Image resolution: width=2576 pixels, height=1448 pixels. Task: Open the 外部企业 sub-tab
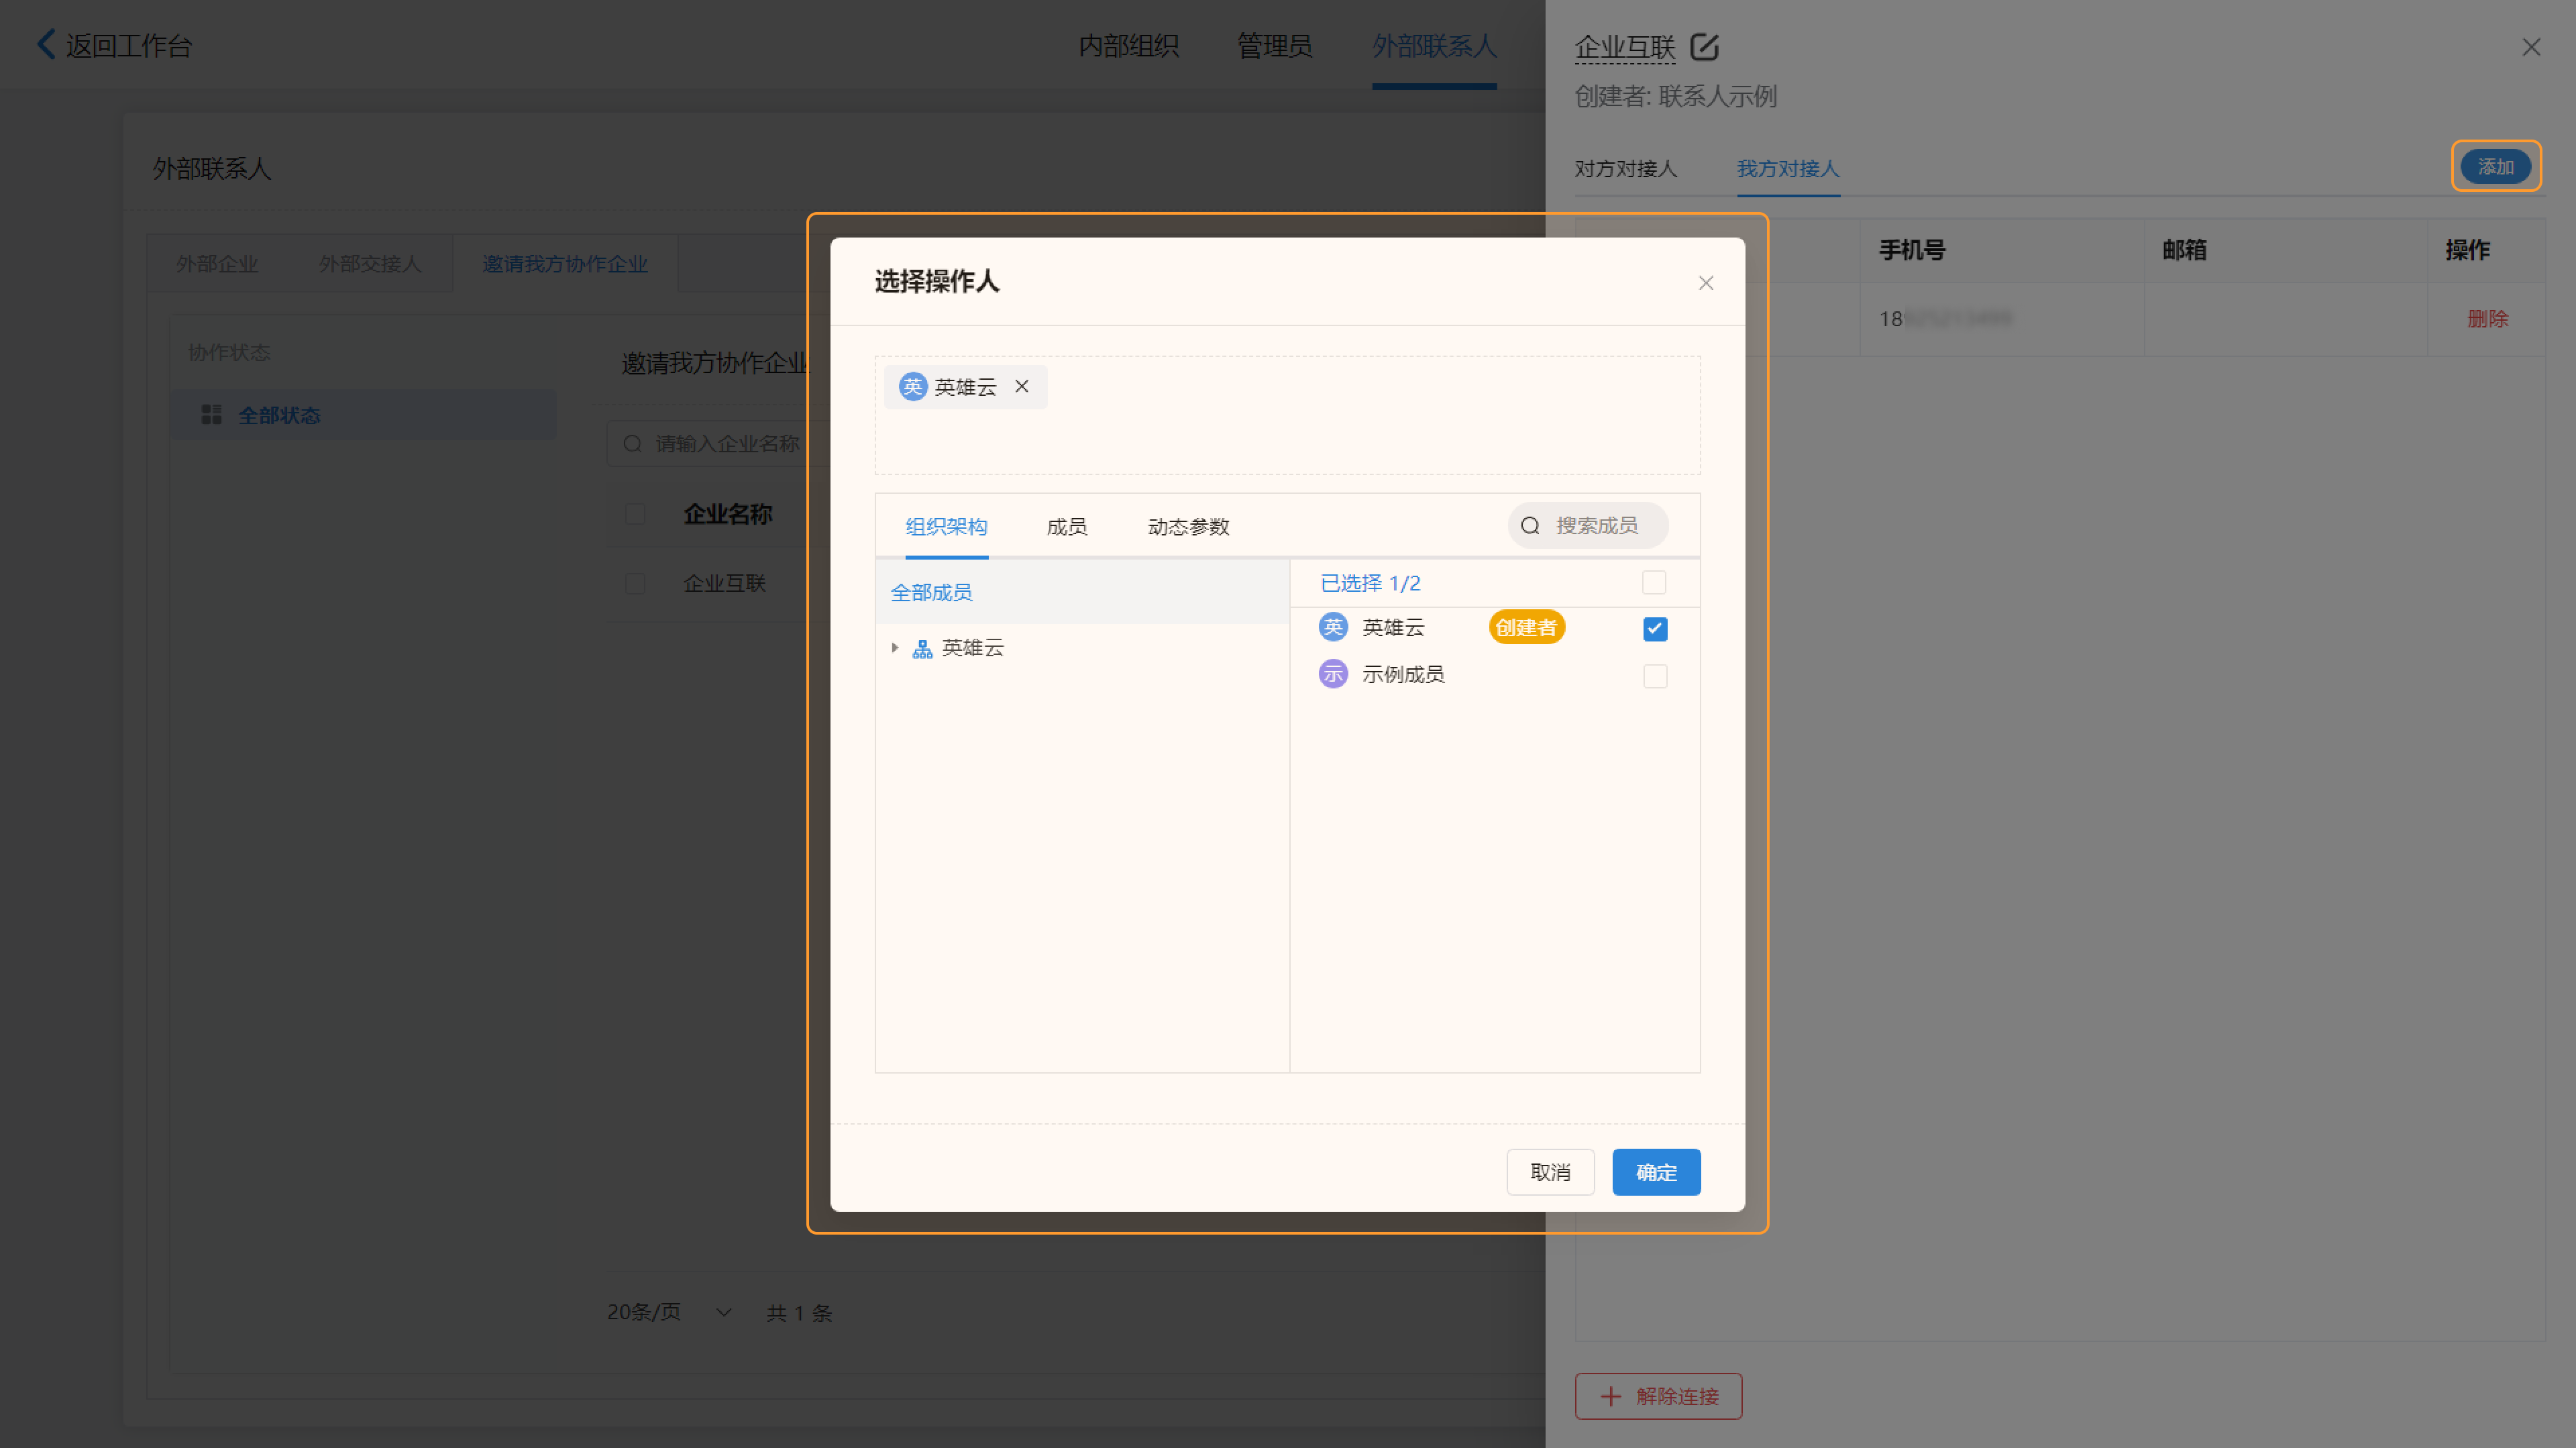[x=217, y=263]
